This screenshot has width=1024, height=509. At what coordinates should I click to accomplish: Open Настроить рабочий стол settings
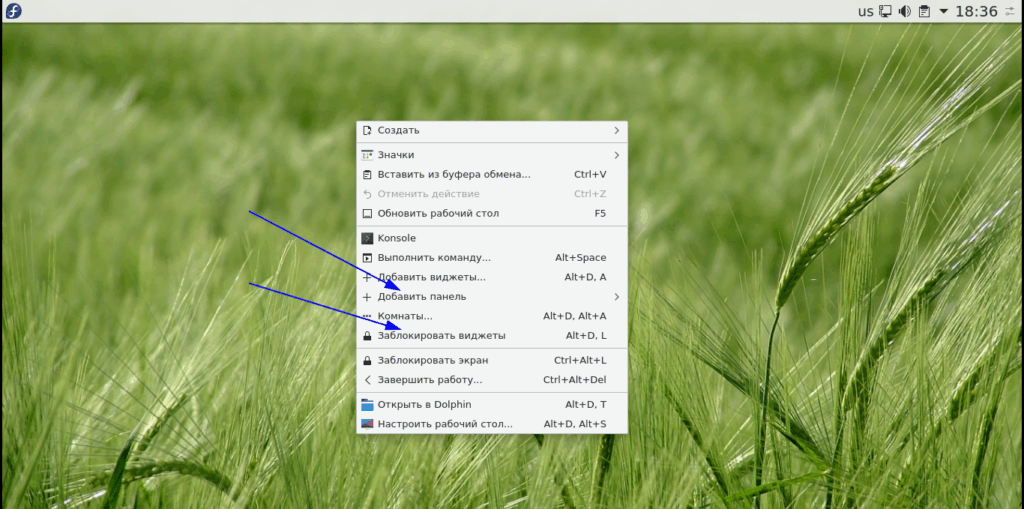coord(445,424)
